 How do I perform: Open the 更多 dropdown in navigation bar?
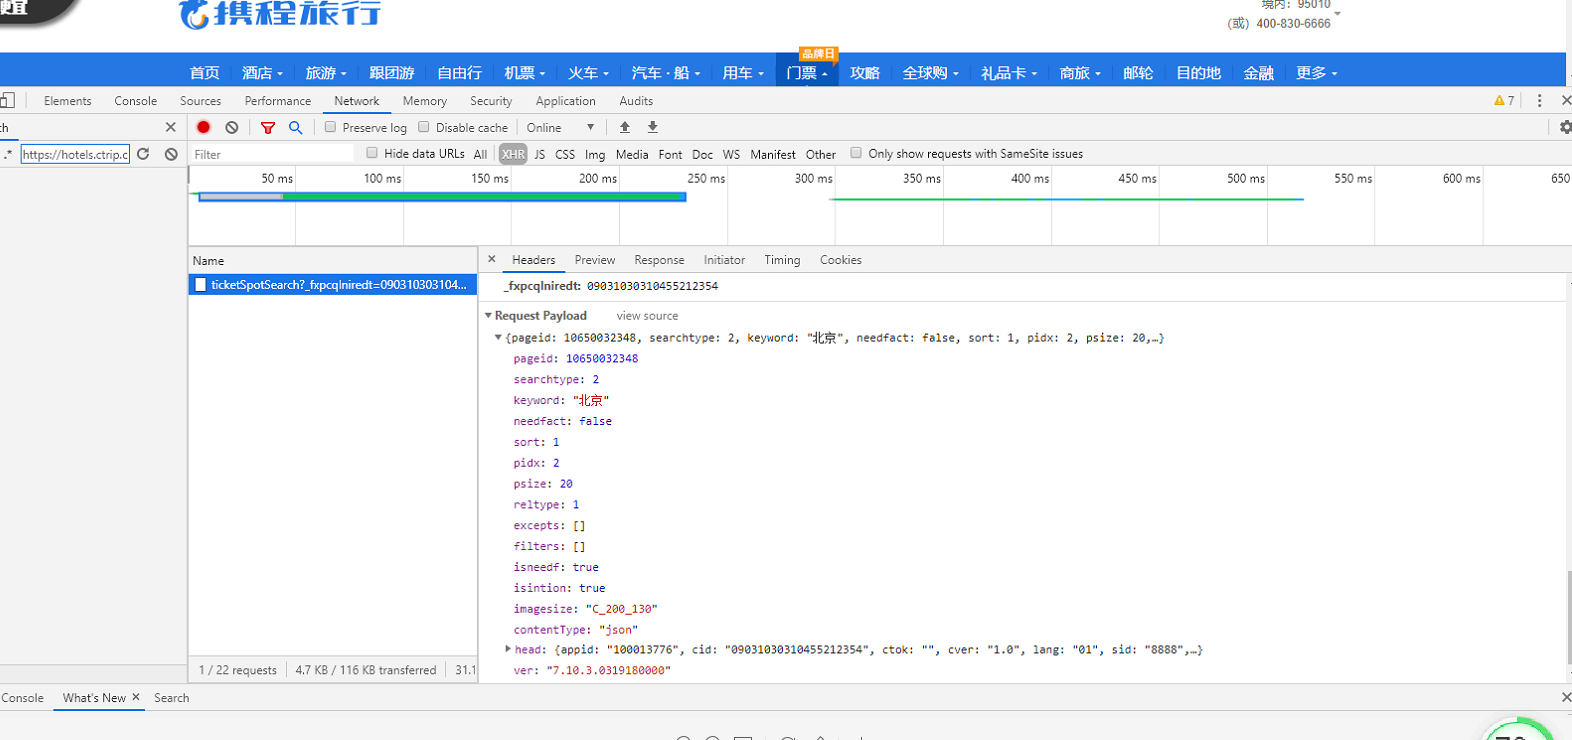pyautogui.click(x=1317, y=72)
